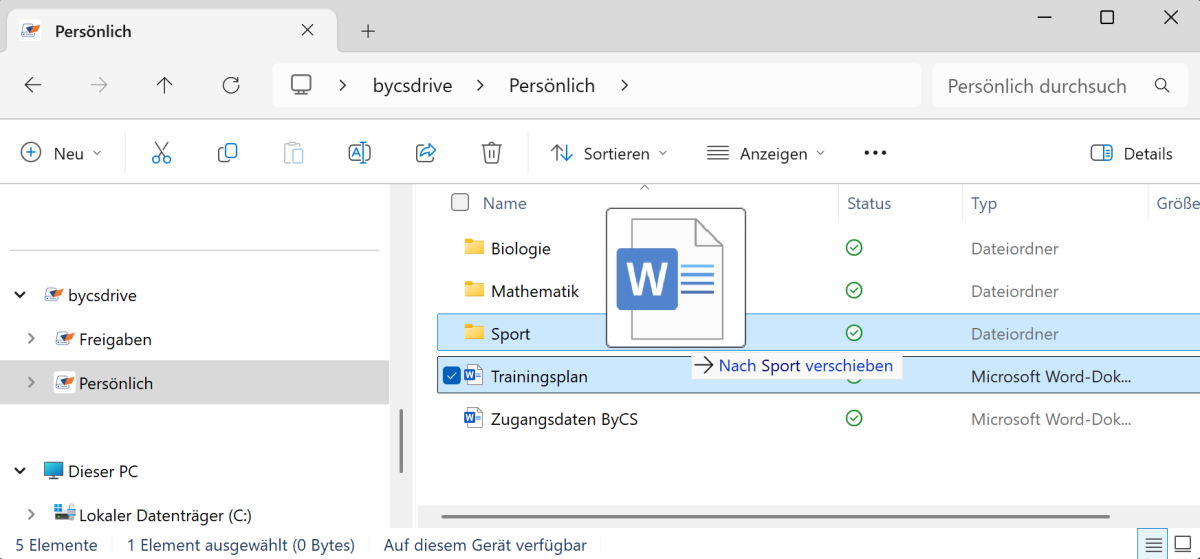
Task: Uncheck the Trainingsplan file checkbox
Action: (x=451, y=376)
